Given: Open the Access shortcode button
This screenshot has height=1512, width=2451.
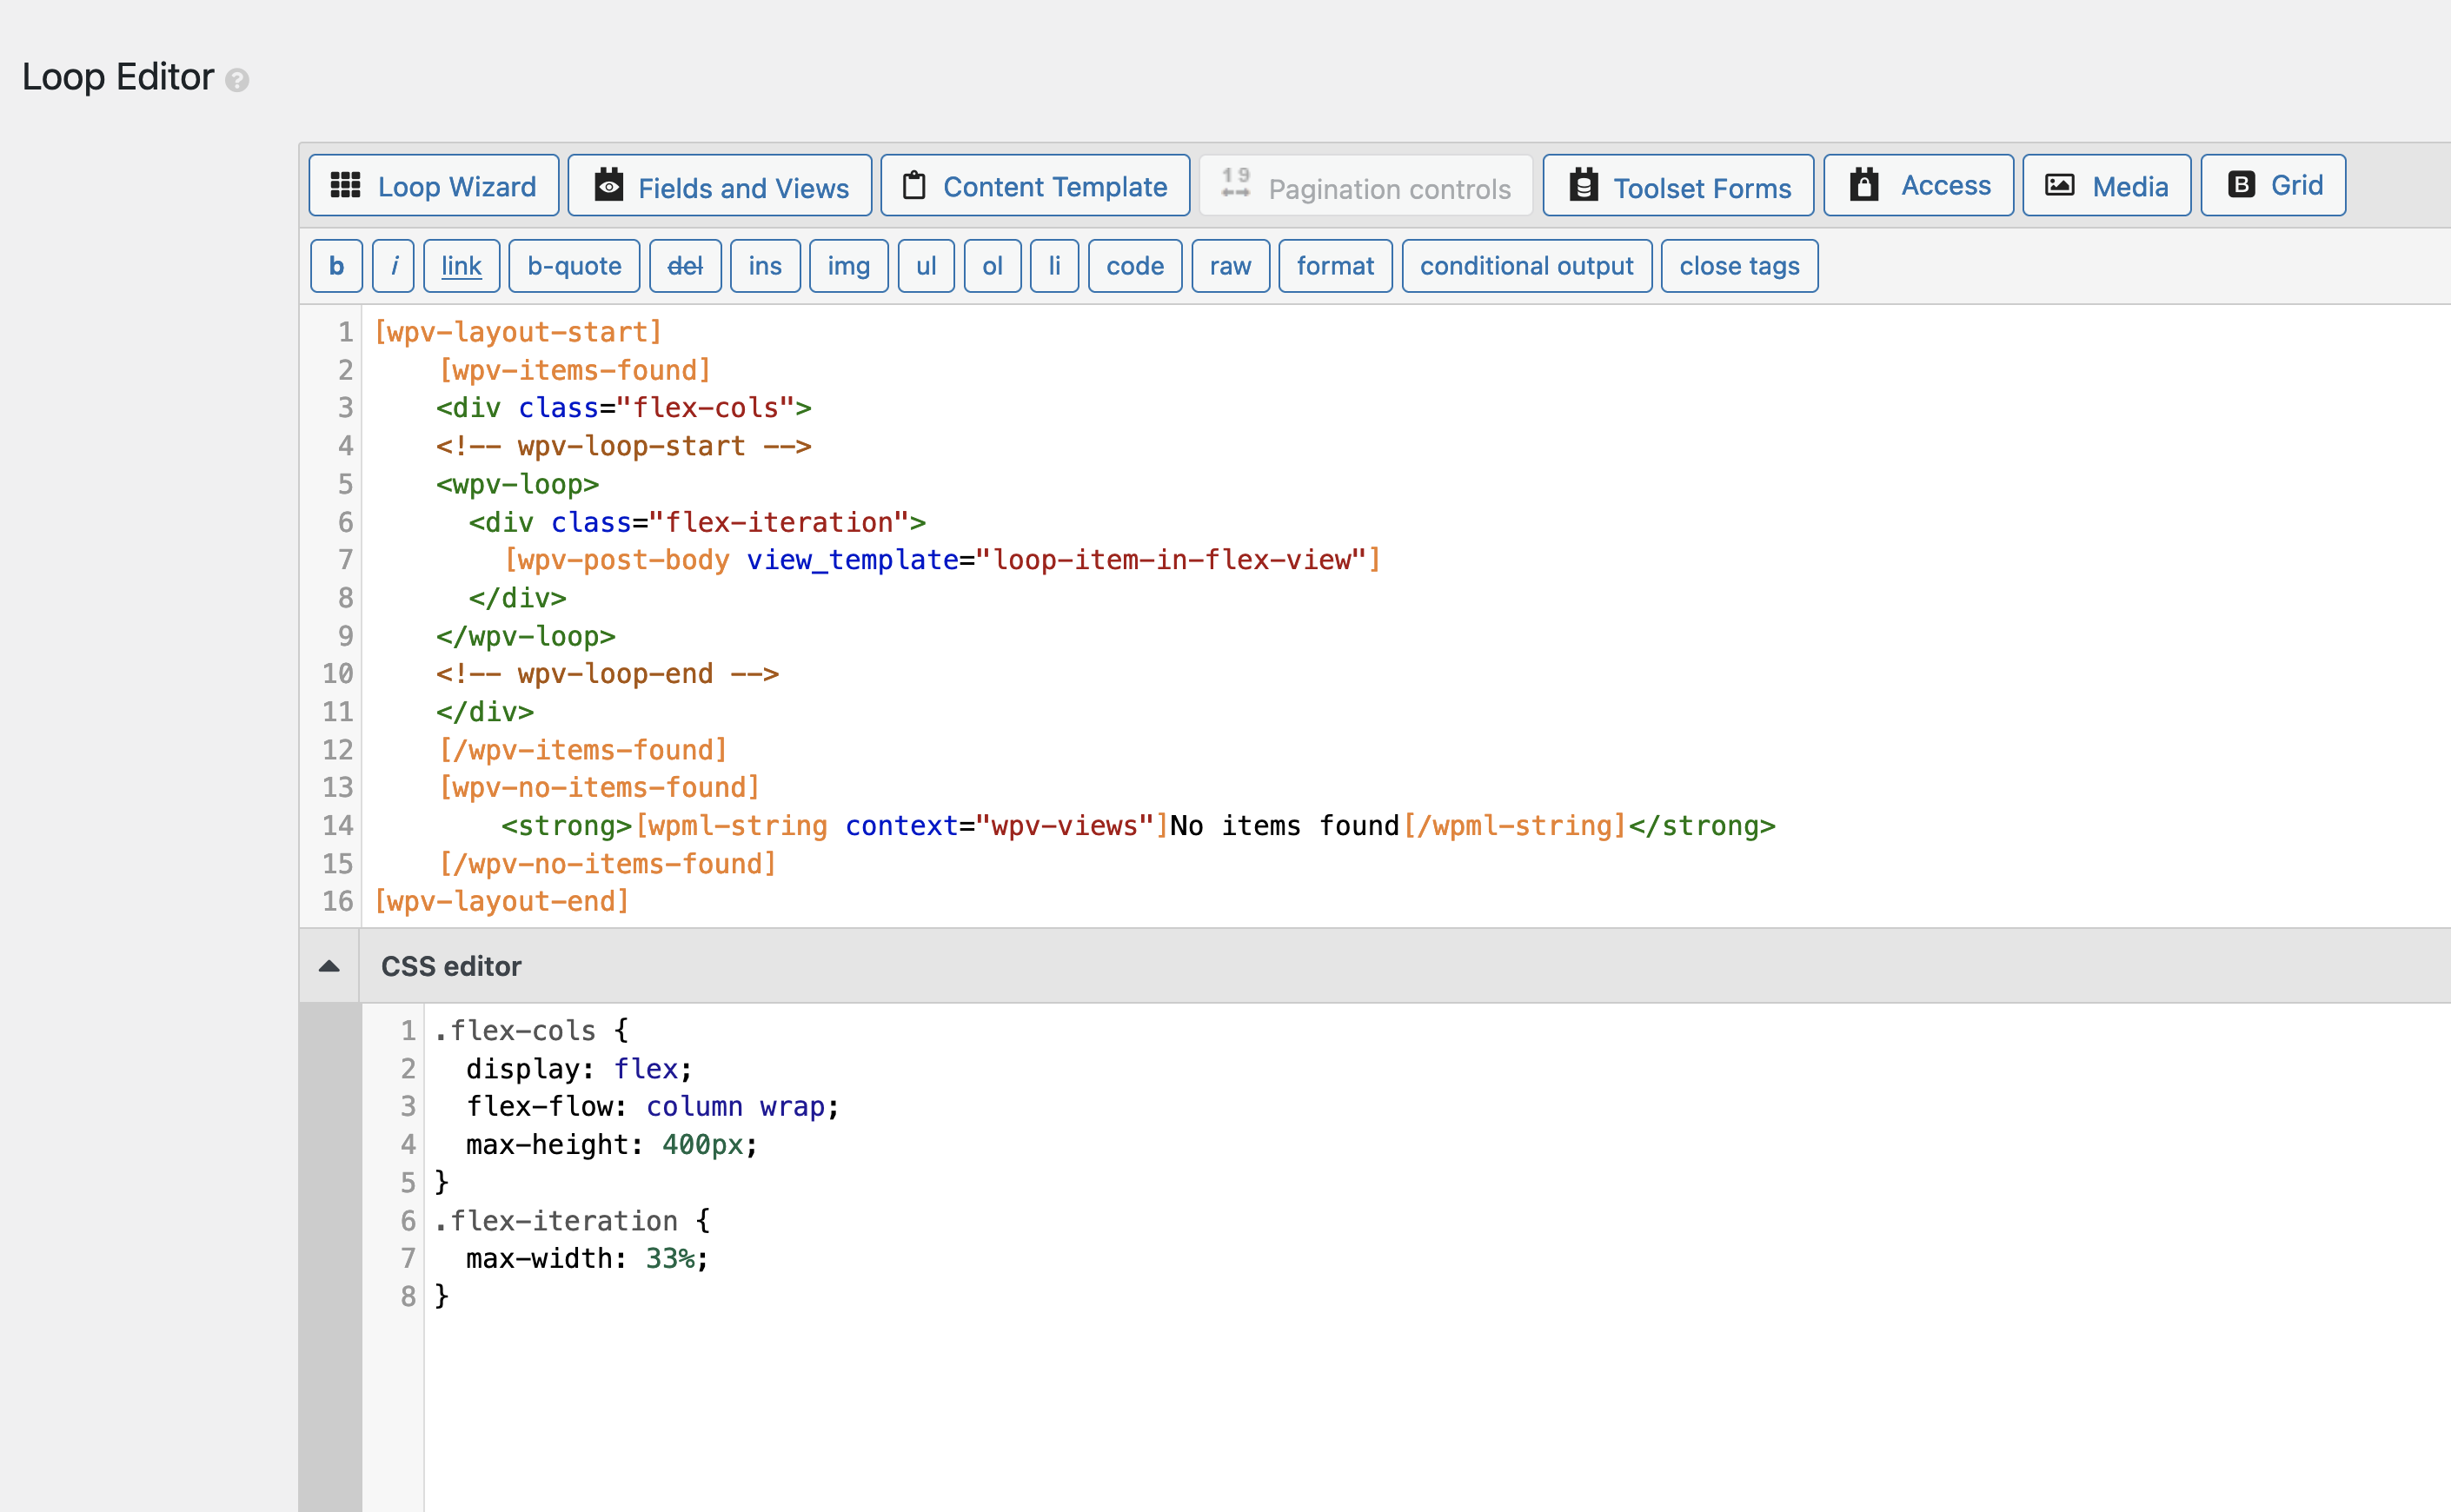Looking at the screenshot, I should [x=1918, y=186].
